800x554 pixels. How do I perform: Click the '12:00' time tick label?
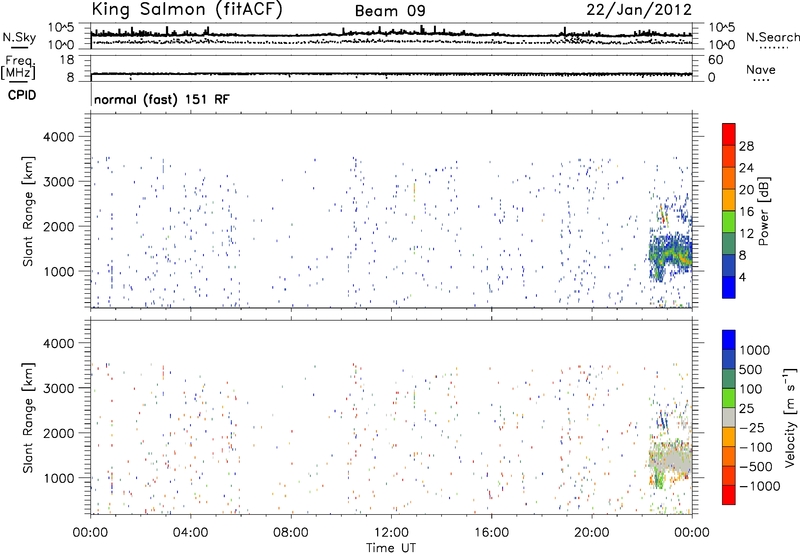[391, 533]
